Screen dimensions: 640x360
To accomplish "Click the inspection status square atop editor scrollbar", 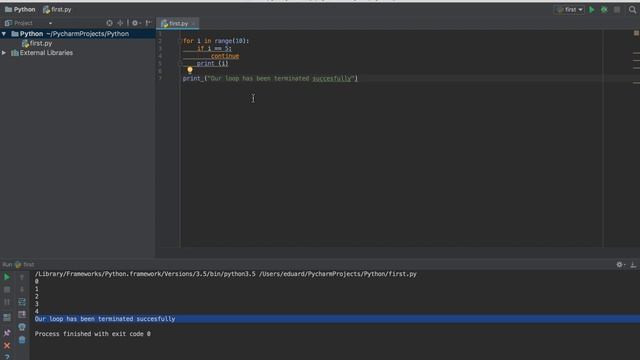I will pyautogui.click(x=636, y=33).
